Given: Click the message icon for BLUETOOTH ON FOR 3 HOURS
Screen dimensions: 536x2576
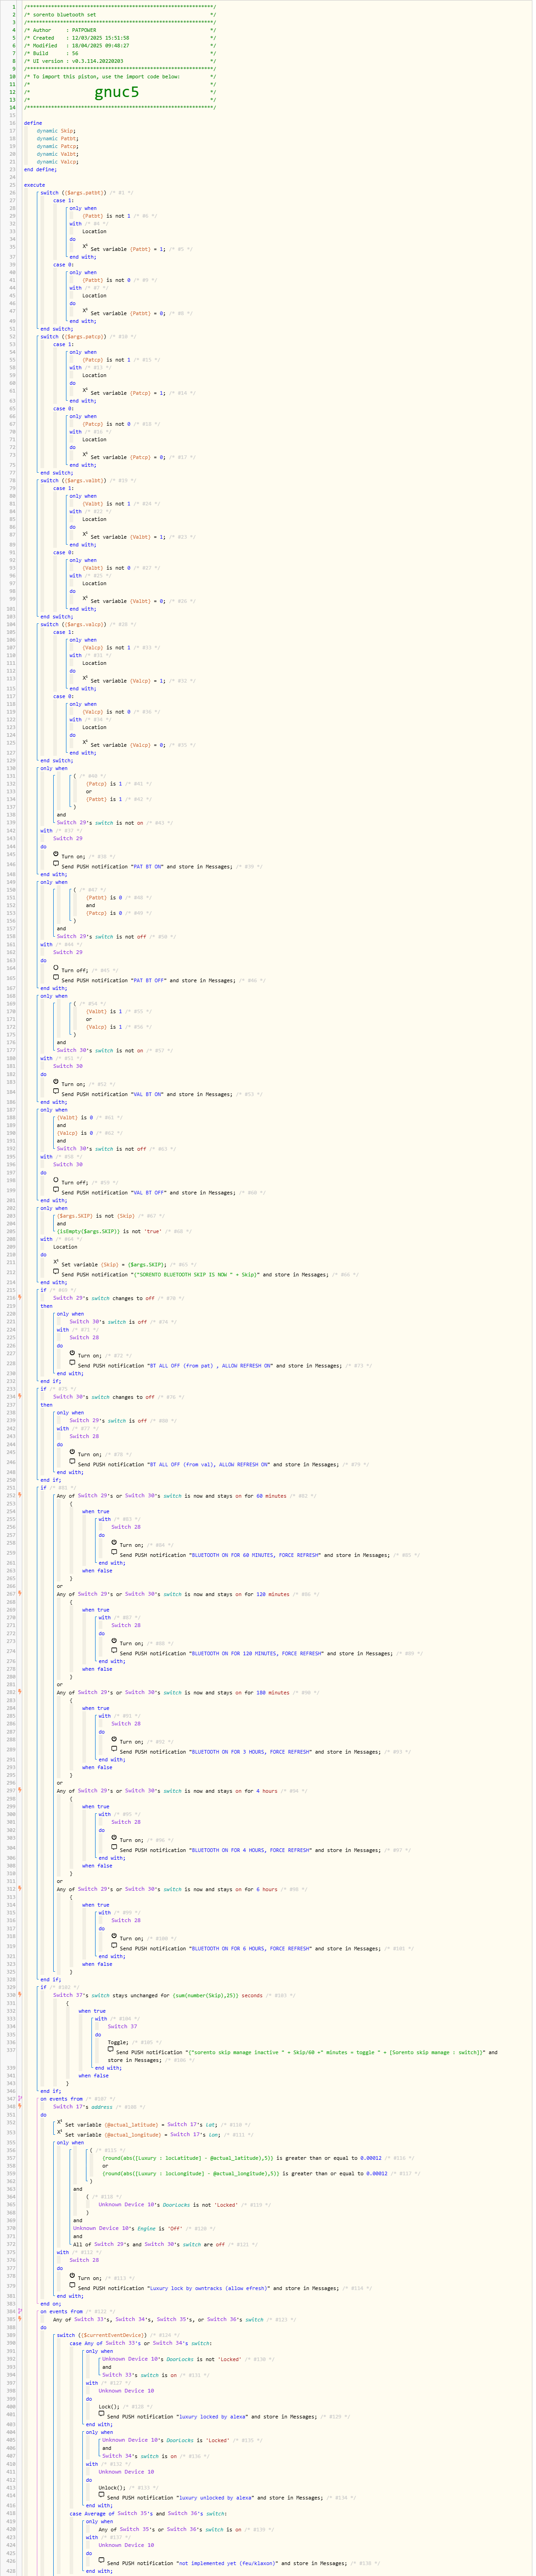Looking at the screenshot, I should [x=114, y=1750].
